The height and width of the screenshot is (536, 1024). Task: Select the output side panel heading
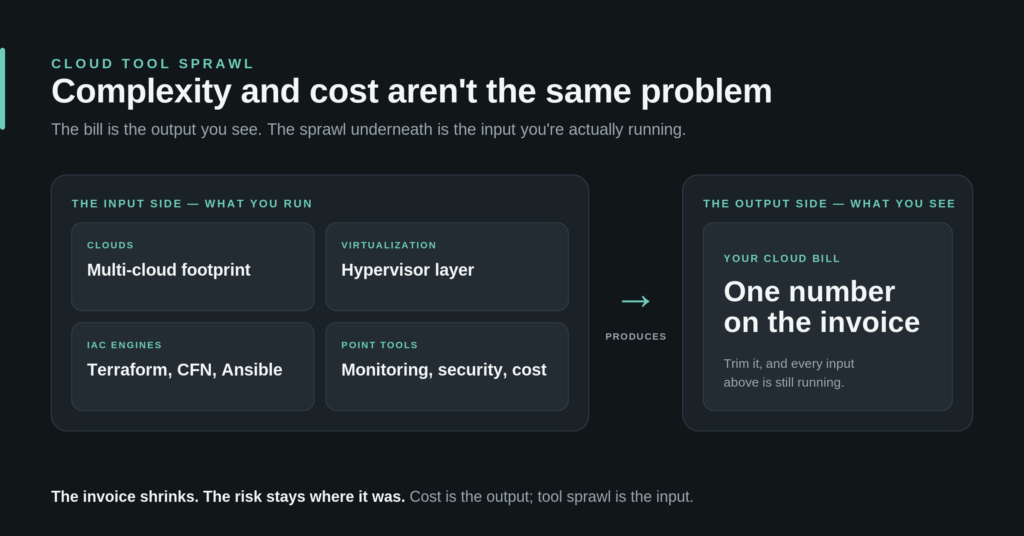point(829,204)
